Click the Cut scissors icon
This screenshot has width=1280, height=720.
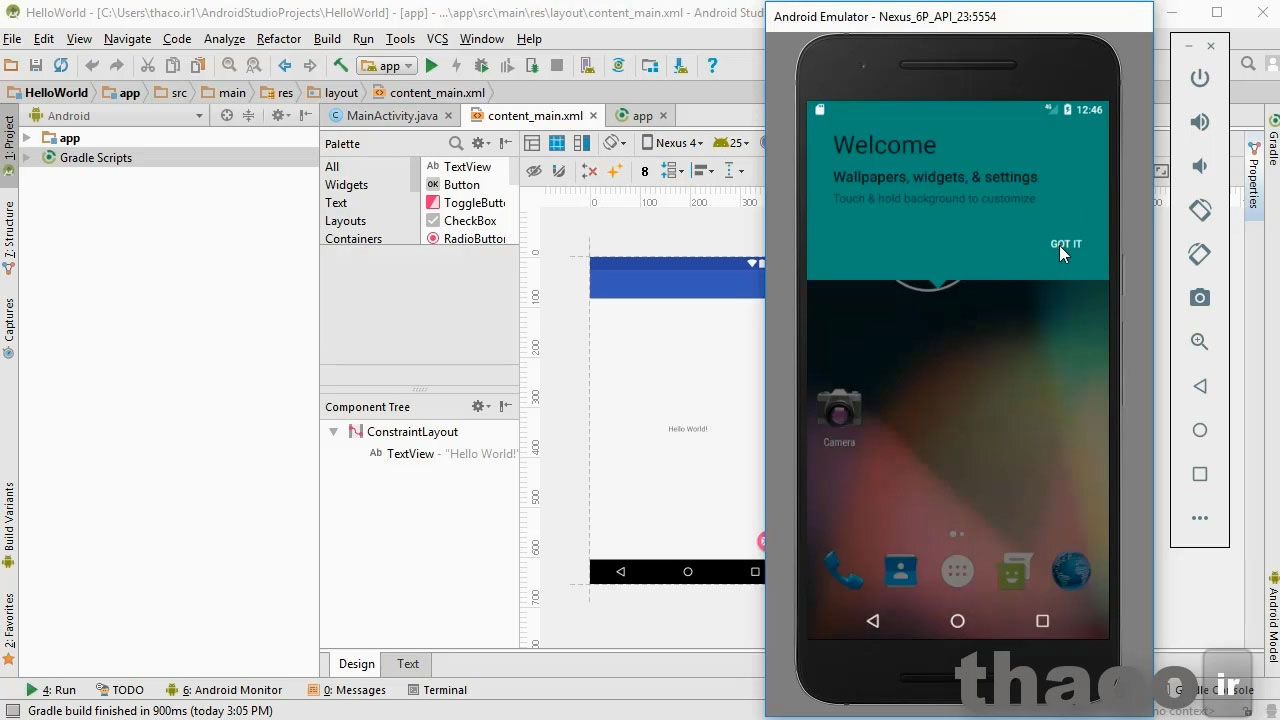148,65
